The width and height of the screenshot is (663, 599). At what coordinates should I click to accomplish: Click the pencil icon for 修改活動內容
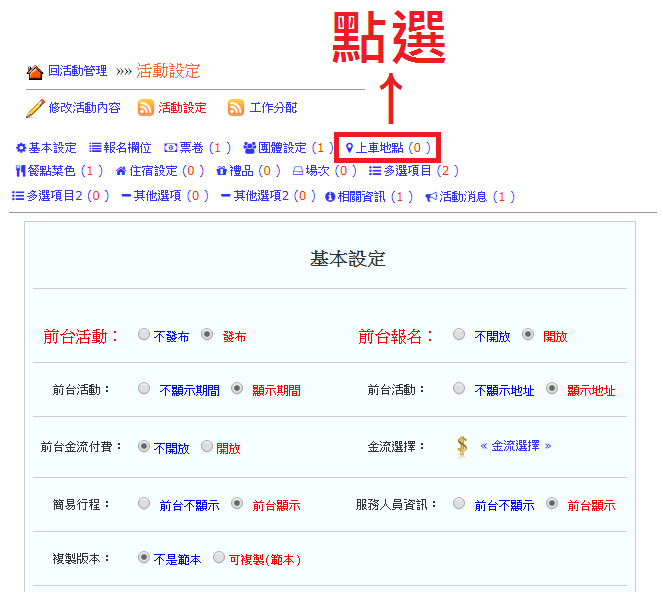(35, 108)
